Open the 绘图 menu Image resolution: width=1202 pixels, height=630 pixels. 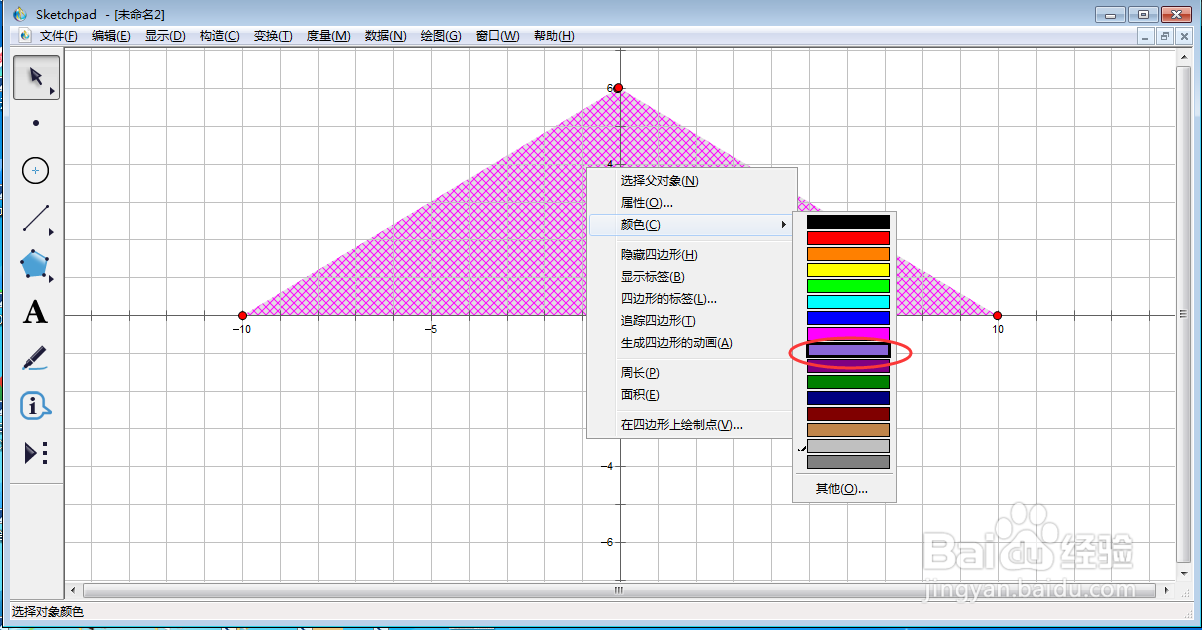440,35
